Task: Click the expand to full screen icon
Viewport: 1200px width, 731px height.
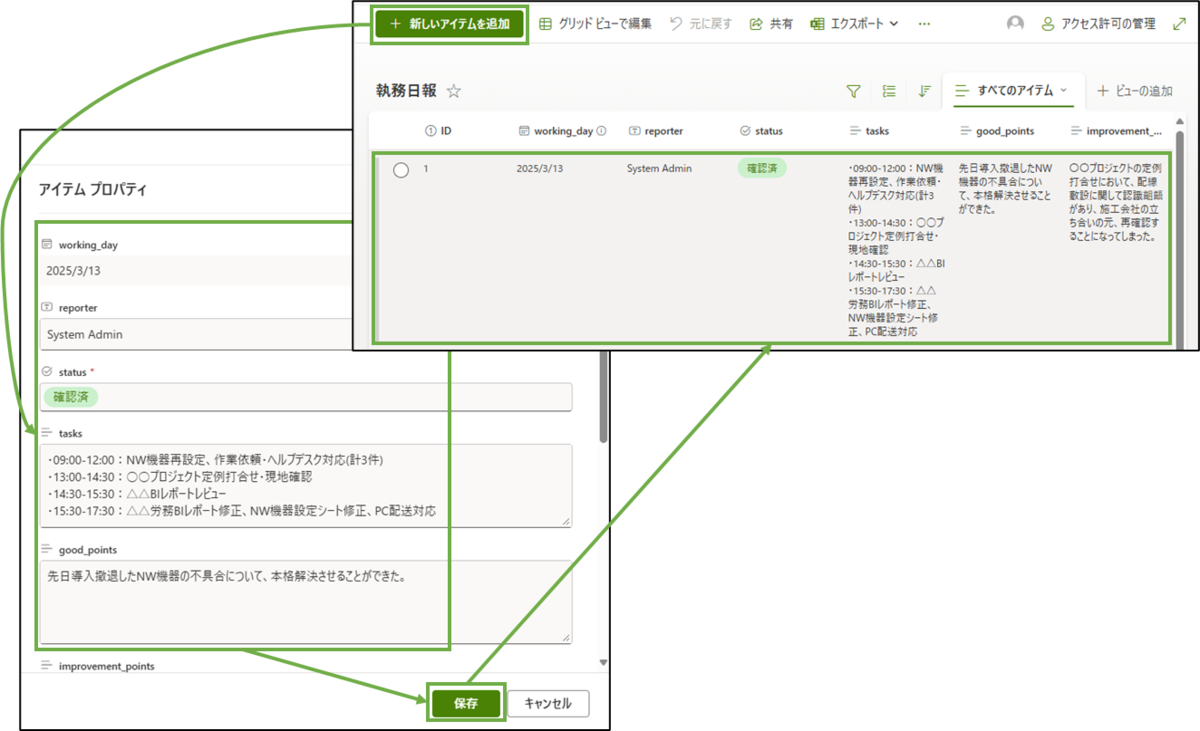Action: [1179, 24]
